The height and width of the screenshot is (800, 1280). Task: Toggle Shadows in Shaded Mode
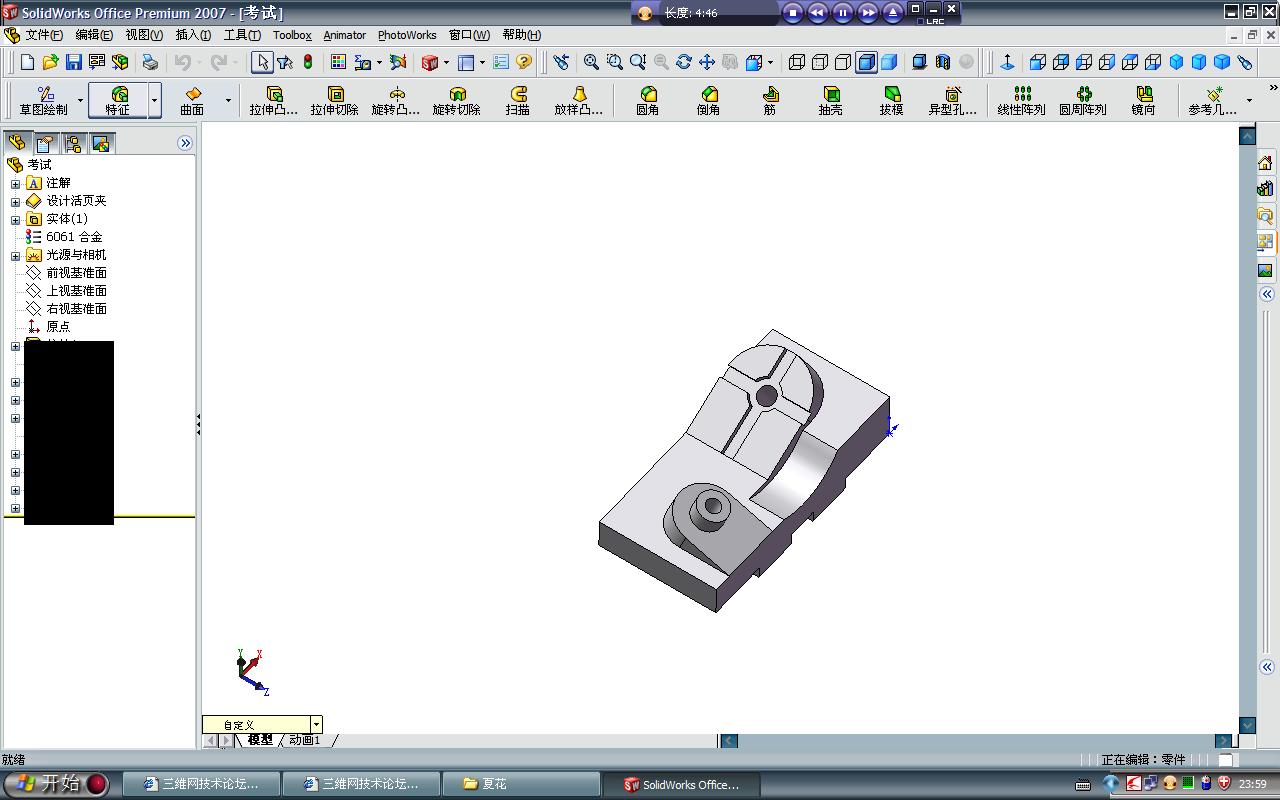coord(920,62)
